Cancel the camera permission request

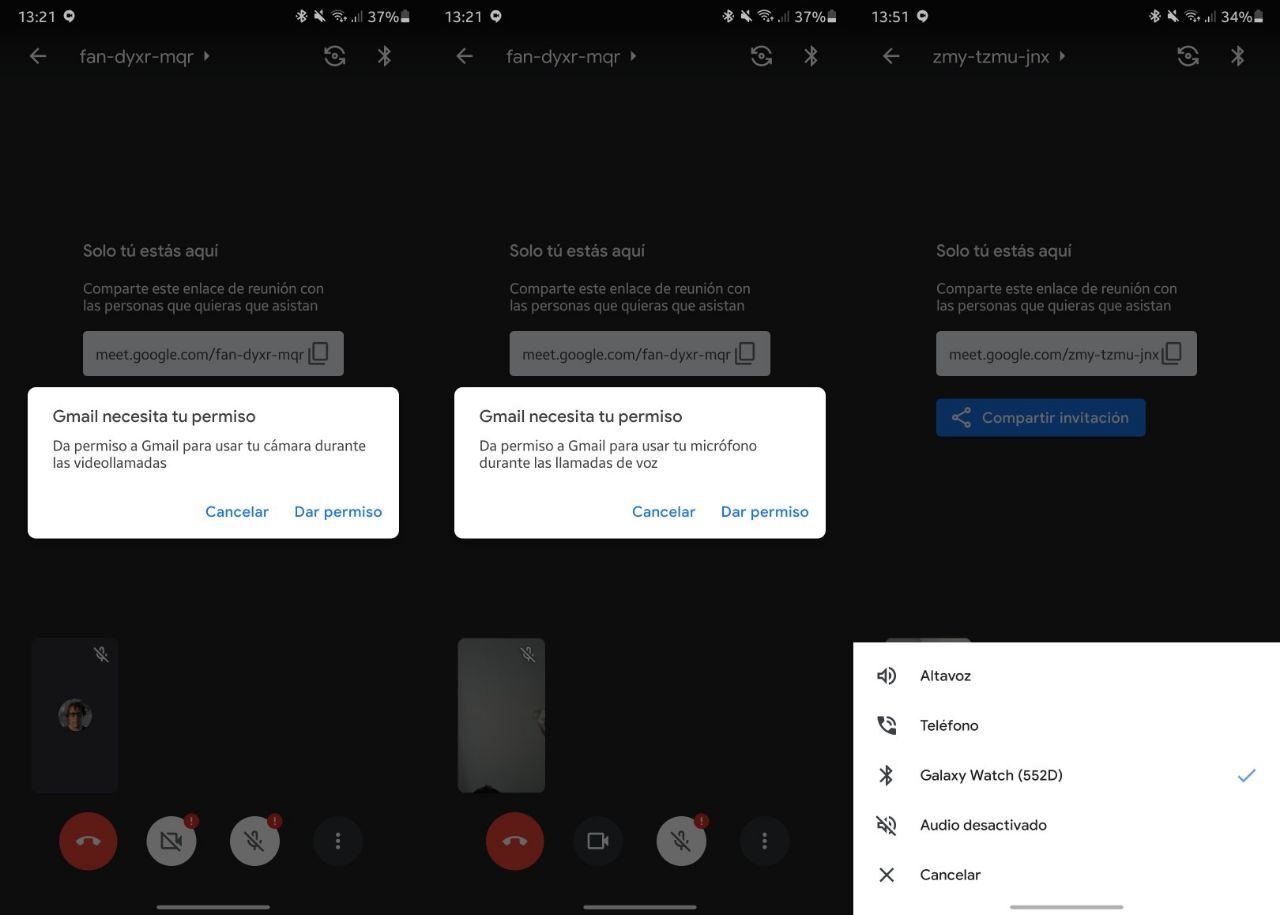237,511
